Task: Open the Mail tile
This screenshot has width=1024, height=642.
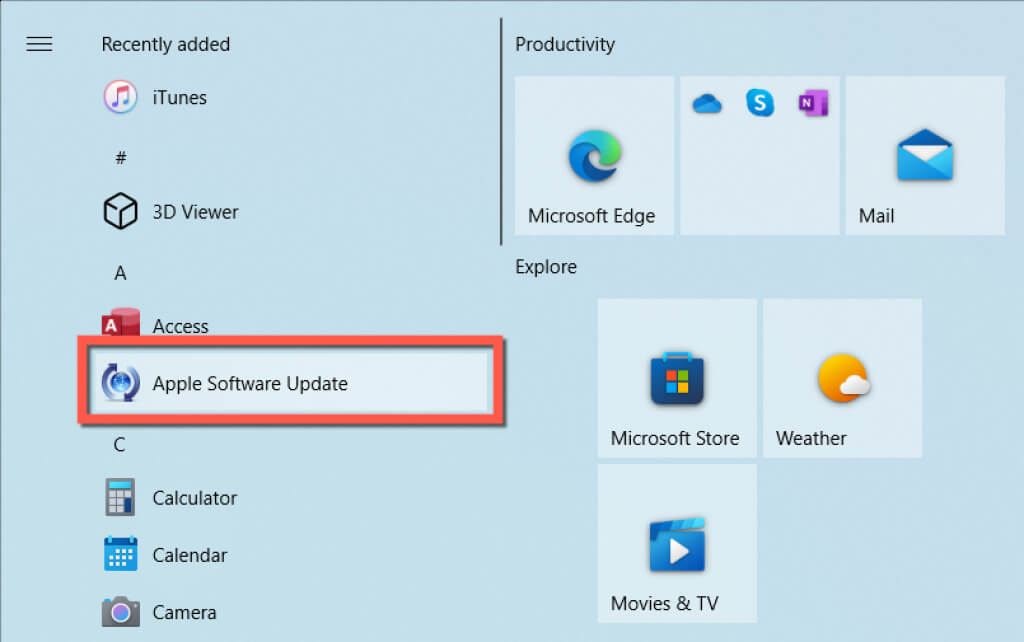Action: [925, 155]
